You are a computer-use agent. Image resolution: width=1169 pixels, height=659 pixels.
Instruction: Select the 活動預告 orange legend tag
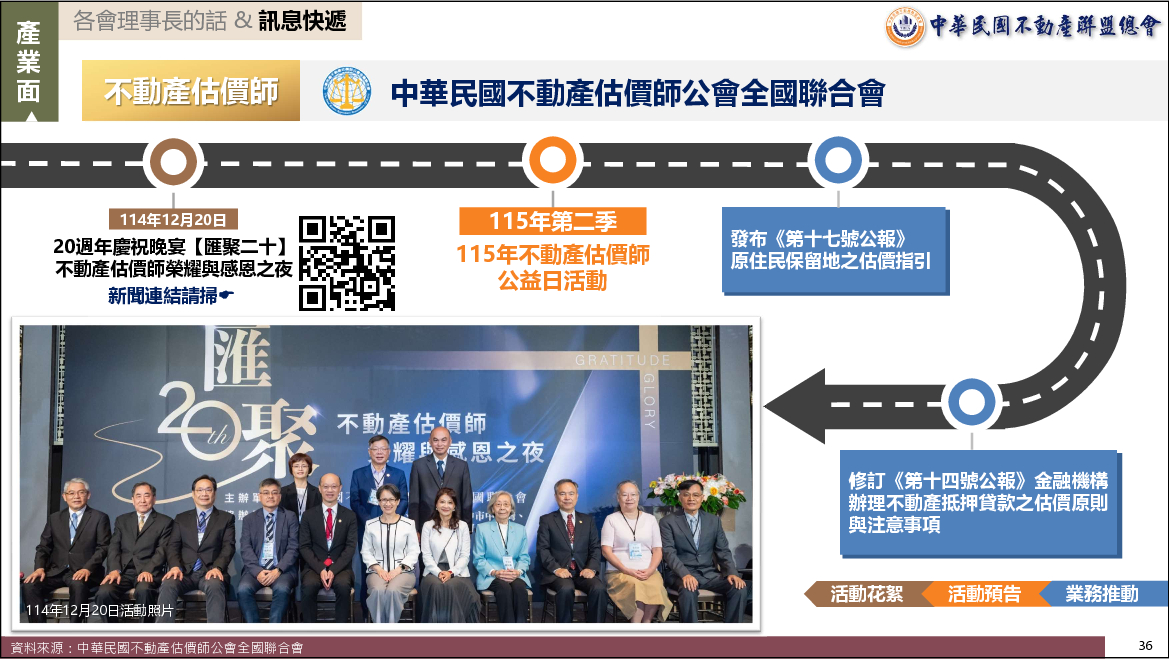click(984, 594)
